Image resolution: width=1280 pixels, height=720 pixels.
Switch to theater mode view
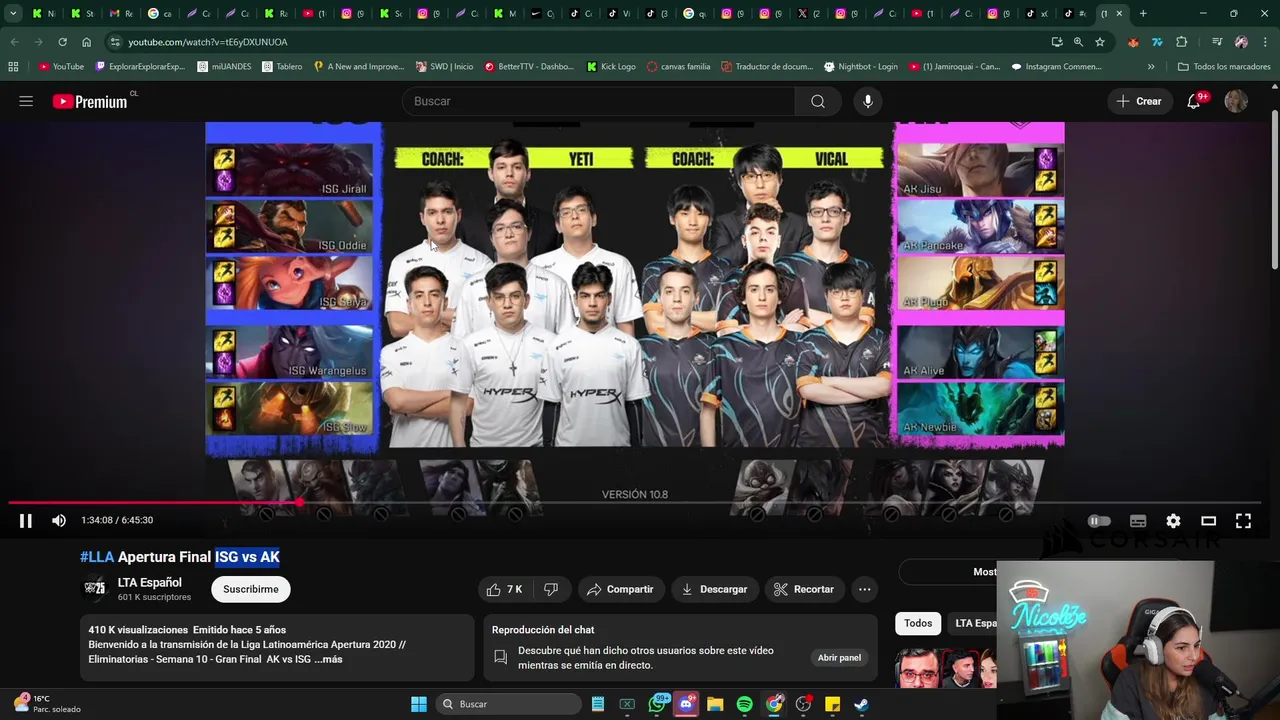[x=1208, y=521]
